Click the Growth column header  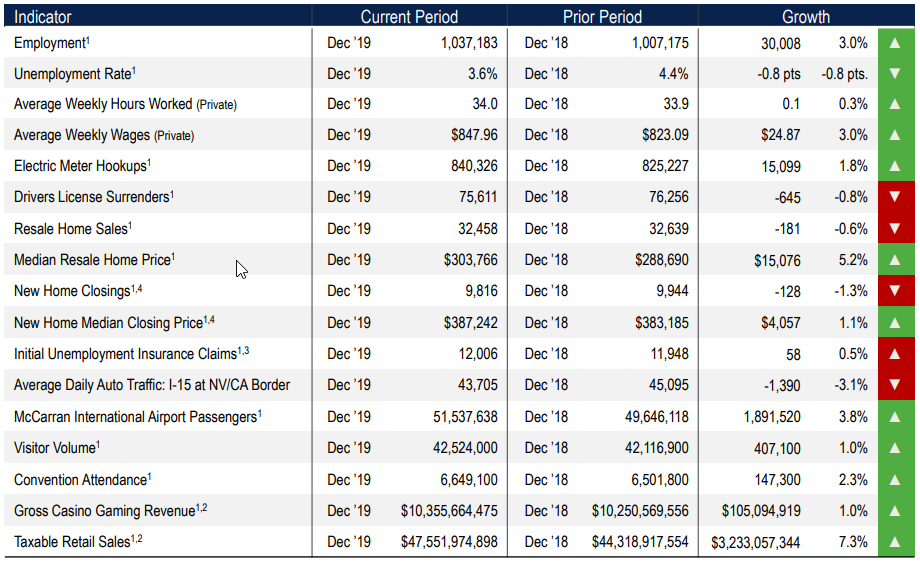pyautogui.click(x=806, y=17)
